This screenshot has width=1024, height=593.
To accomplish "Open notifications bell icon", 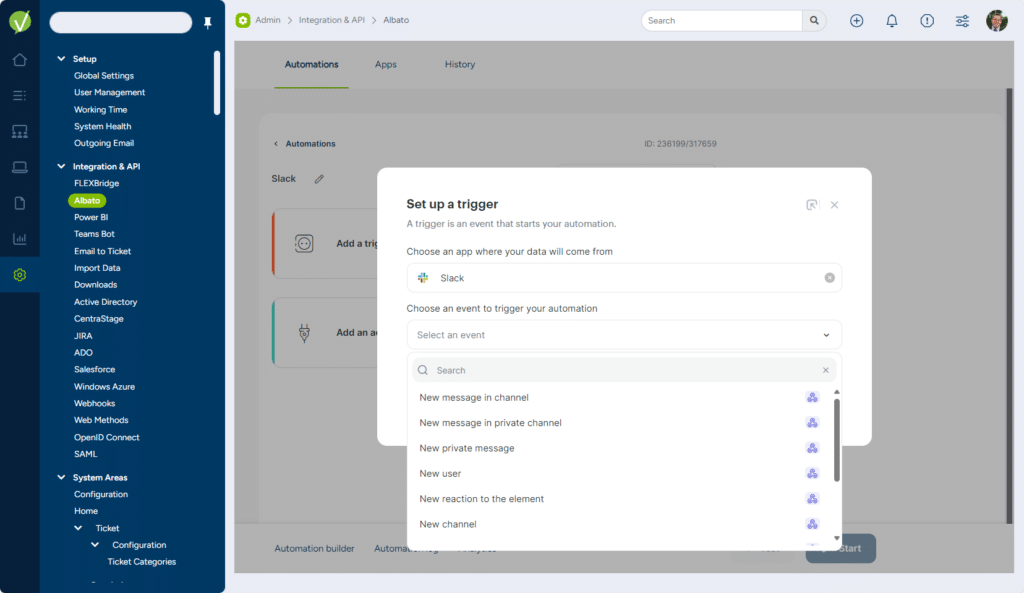I will point(892,21).
